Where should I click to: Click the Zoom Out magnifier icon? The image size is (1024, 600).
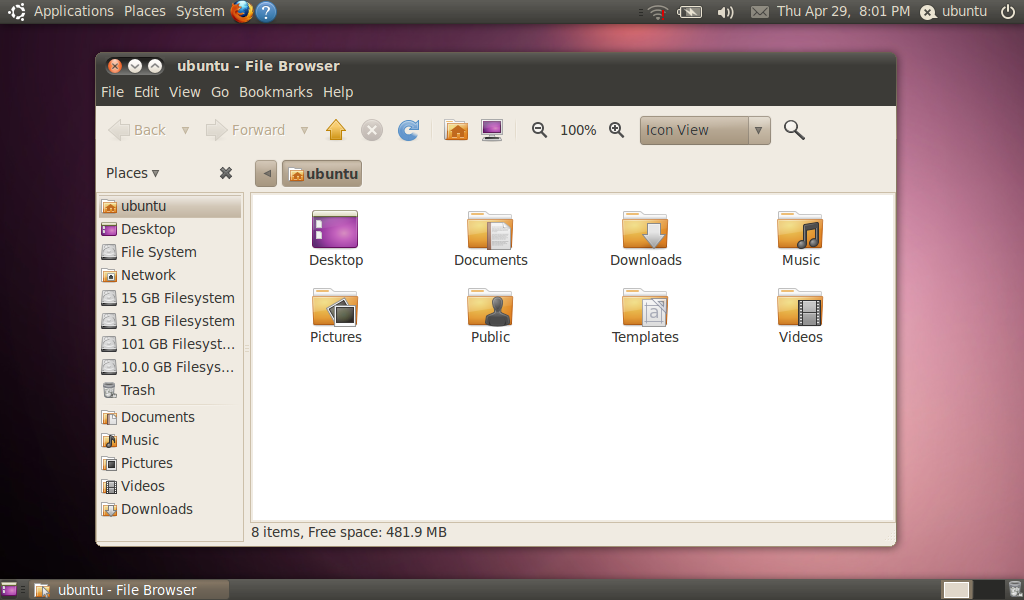tap(540, 130)
